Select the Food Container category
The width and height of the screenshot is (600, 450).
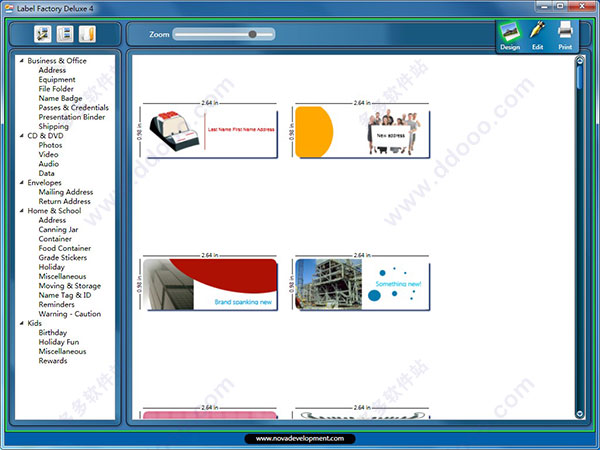(65, 248)
